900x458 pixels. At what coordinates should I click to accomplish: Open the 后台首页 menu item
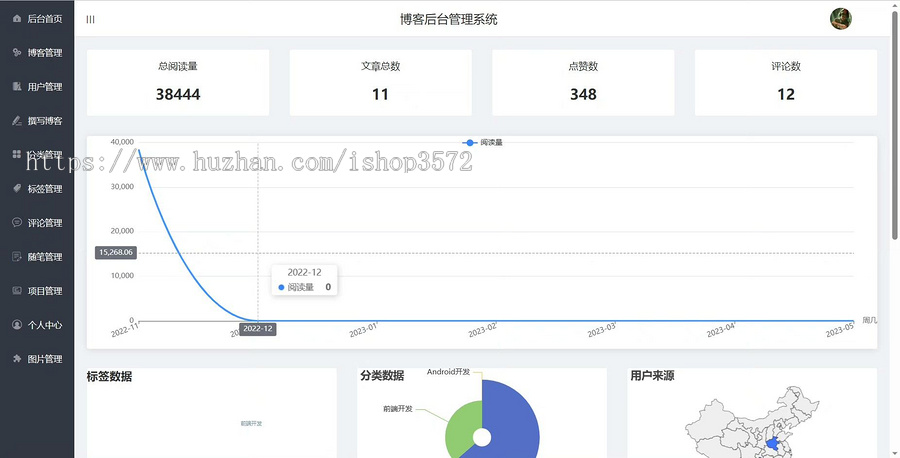(37, 19)
